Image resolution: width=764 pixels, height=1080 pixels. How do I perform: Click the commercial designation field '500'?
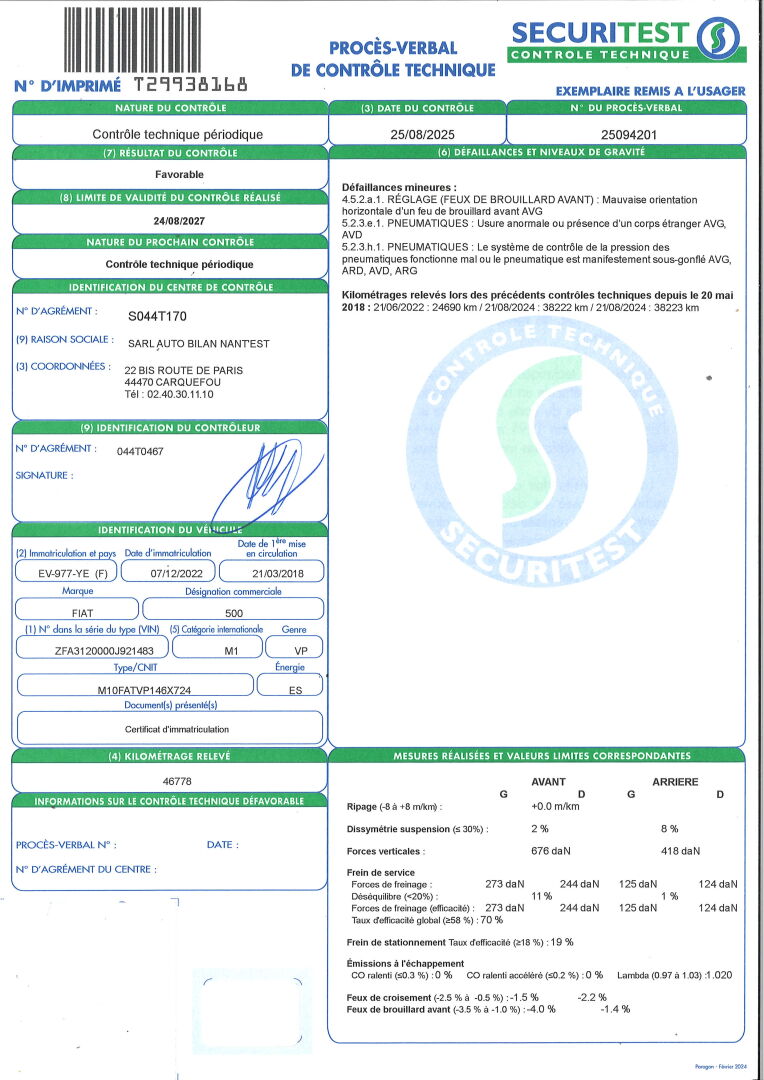(234, 610)
